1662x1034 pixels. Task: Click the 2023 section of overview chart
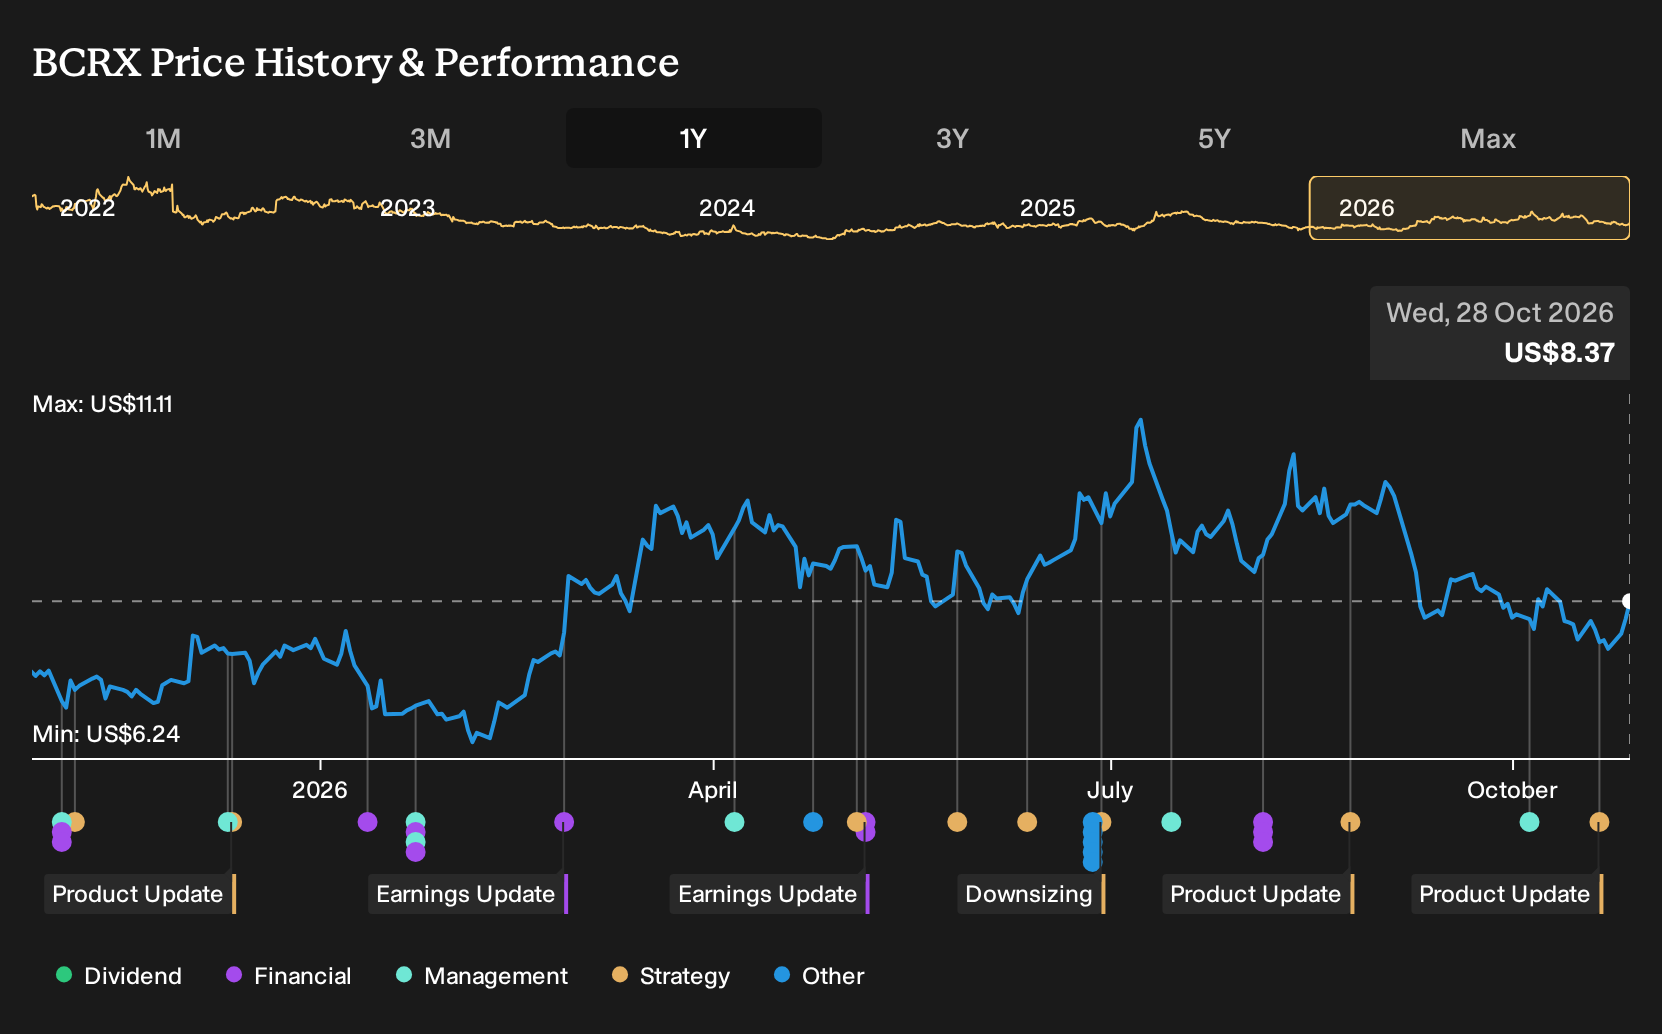pos(408,208)
